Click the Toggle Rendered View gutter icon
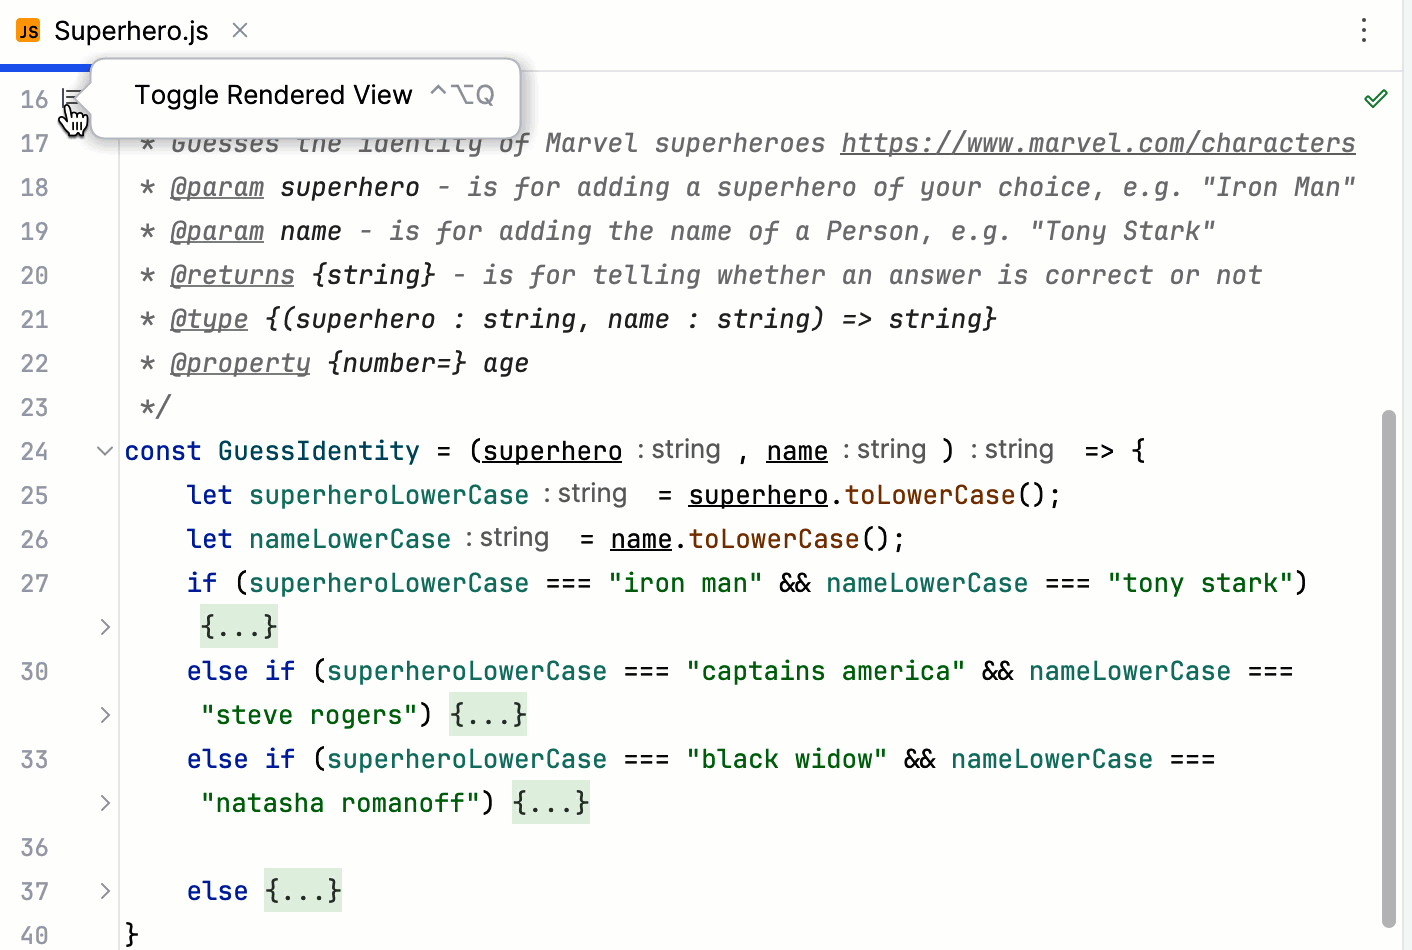 (x=70, y=97)
